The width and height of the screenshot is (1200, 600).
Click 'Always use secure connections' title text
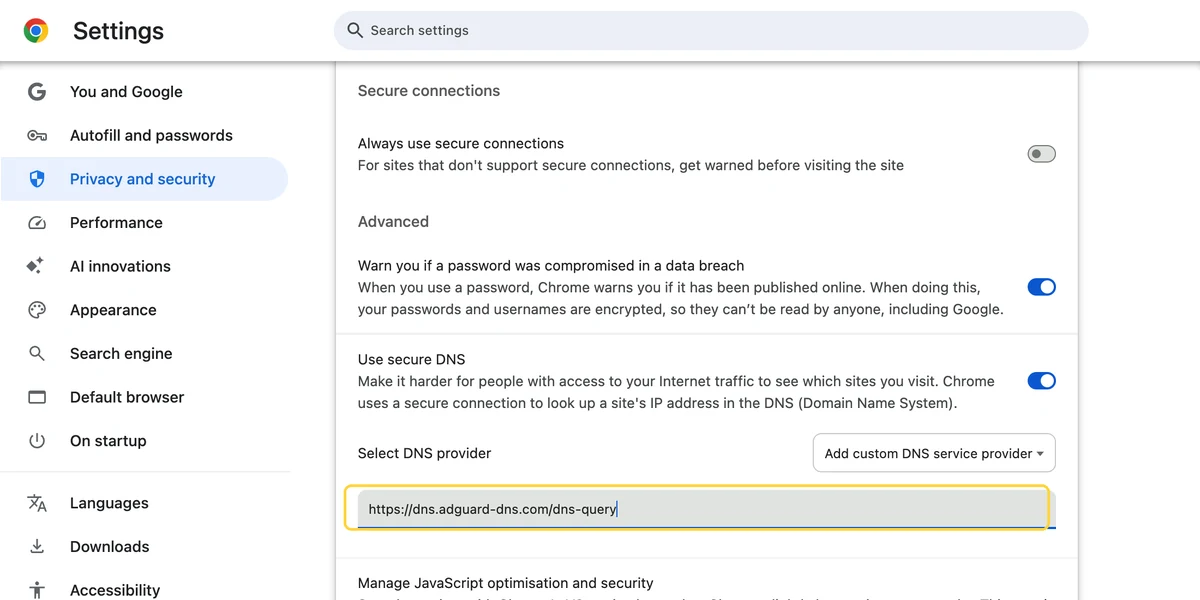461,144
